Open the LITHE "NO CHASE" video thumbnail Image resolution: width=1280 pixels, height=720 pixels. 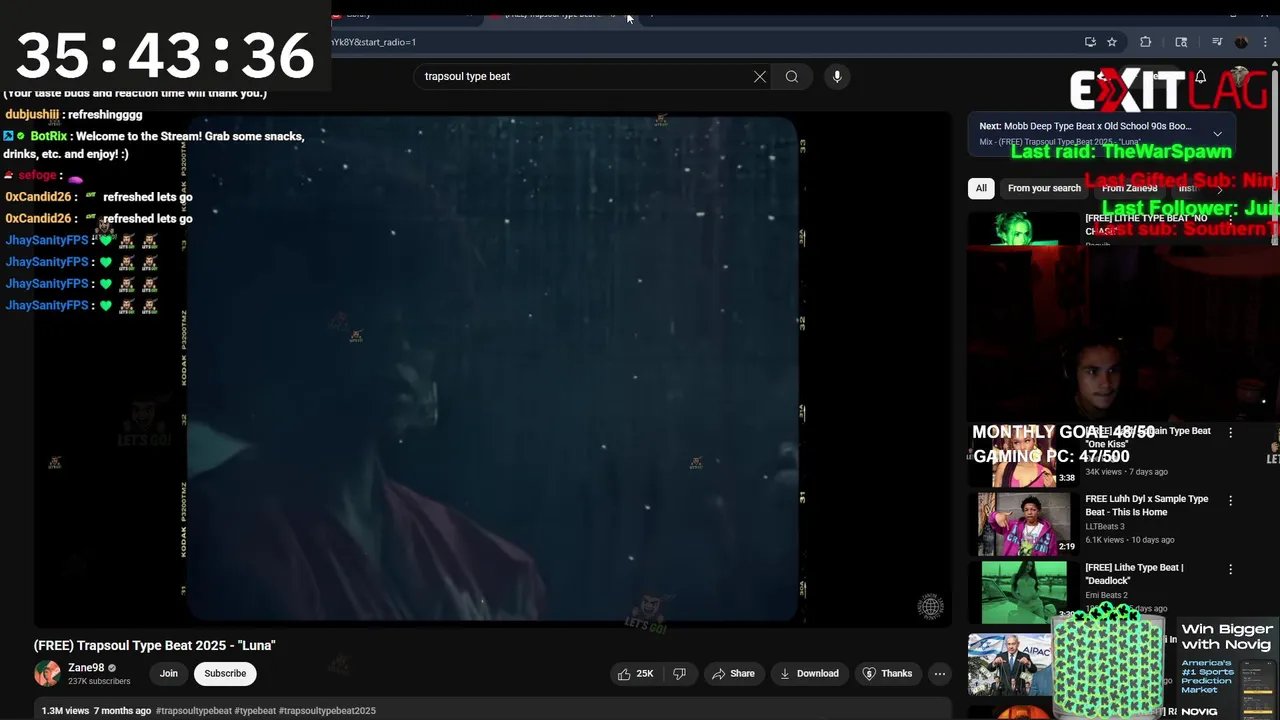tap(1024, 228)
